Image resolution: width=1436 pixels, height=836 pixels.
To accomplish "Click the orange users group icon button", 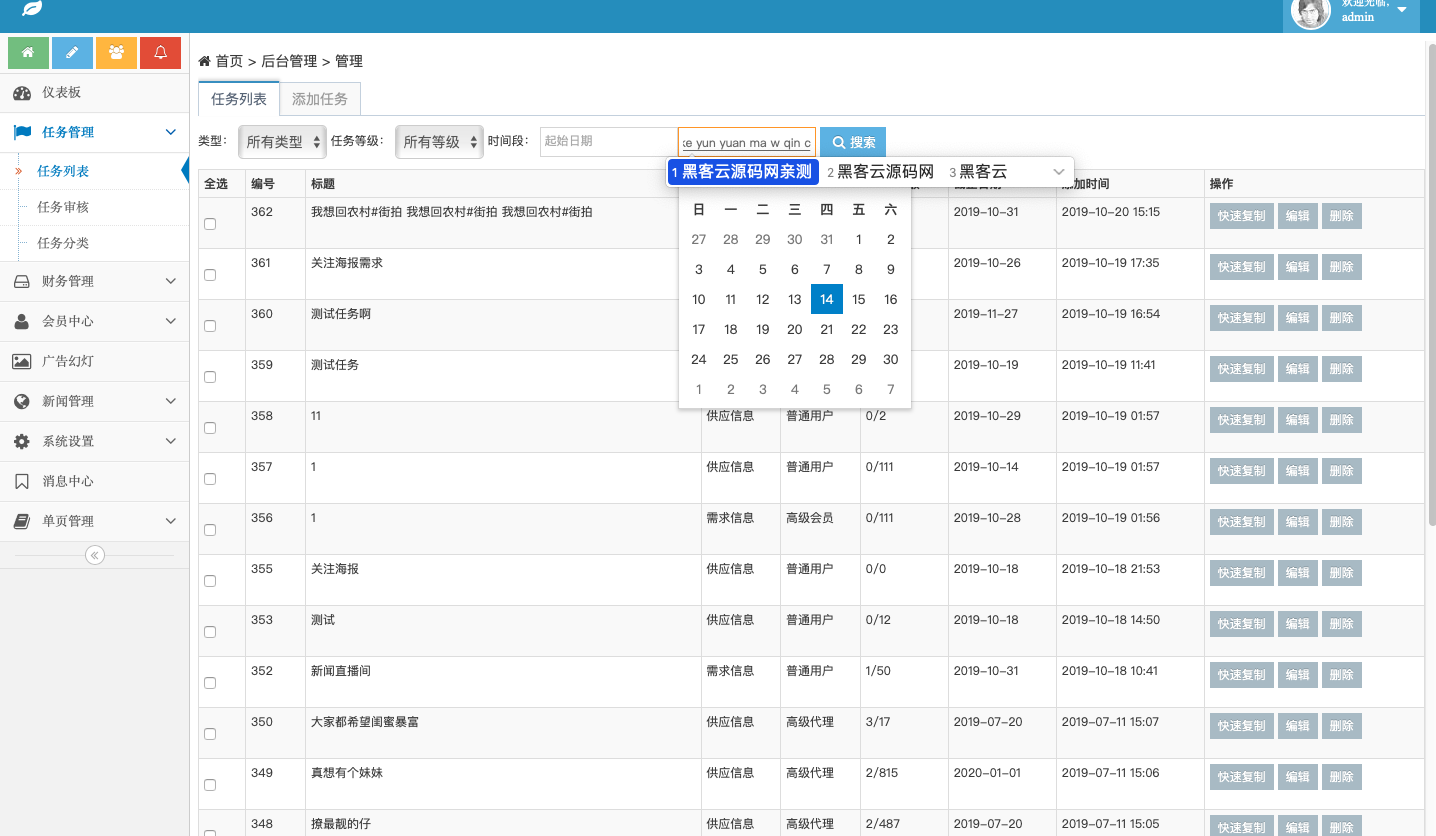I will click(x=116, y=53).
